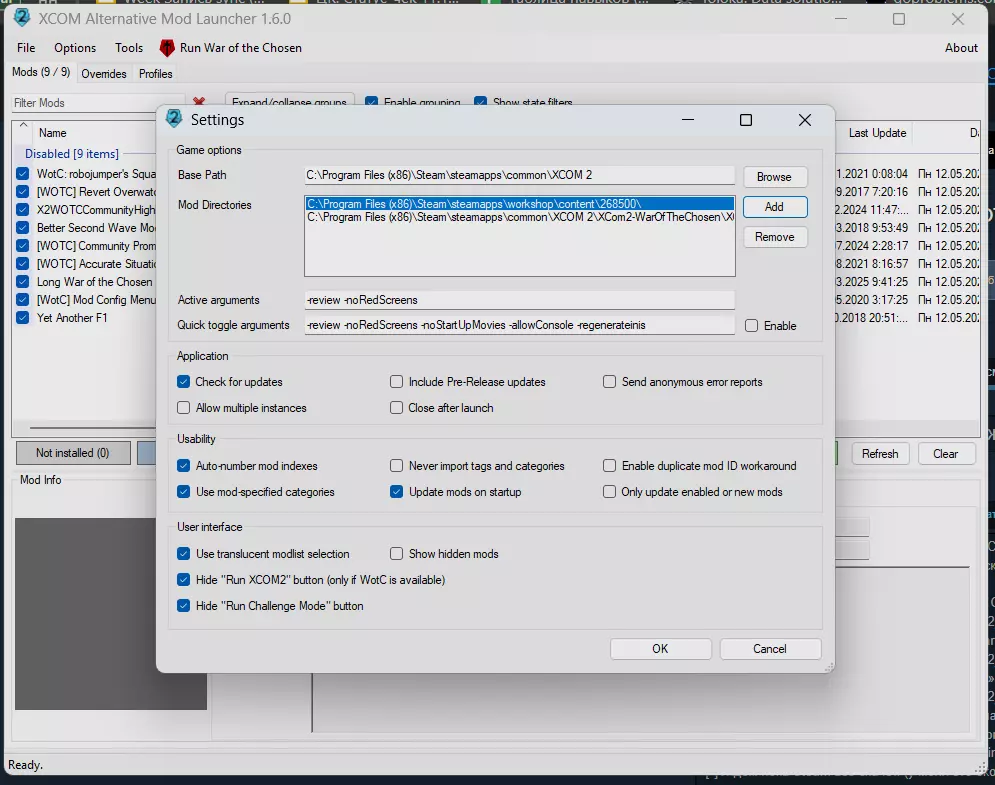Uncheck Long War of the Chosen mod

[23, 282]
